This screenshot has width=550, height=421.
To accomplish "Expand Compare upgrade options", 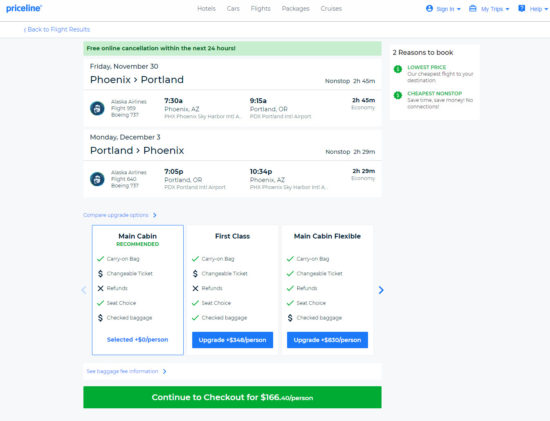I will (x=120, y=215).
